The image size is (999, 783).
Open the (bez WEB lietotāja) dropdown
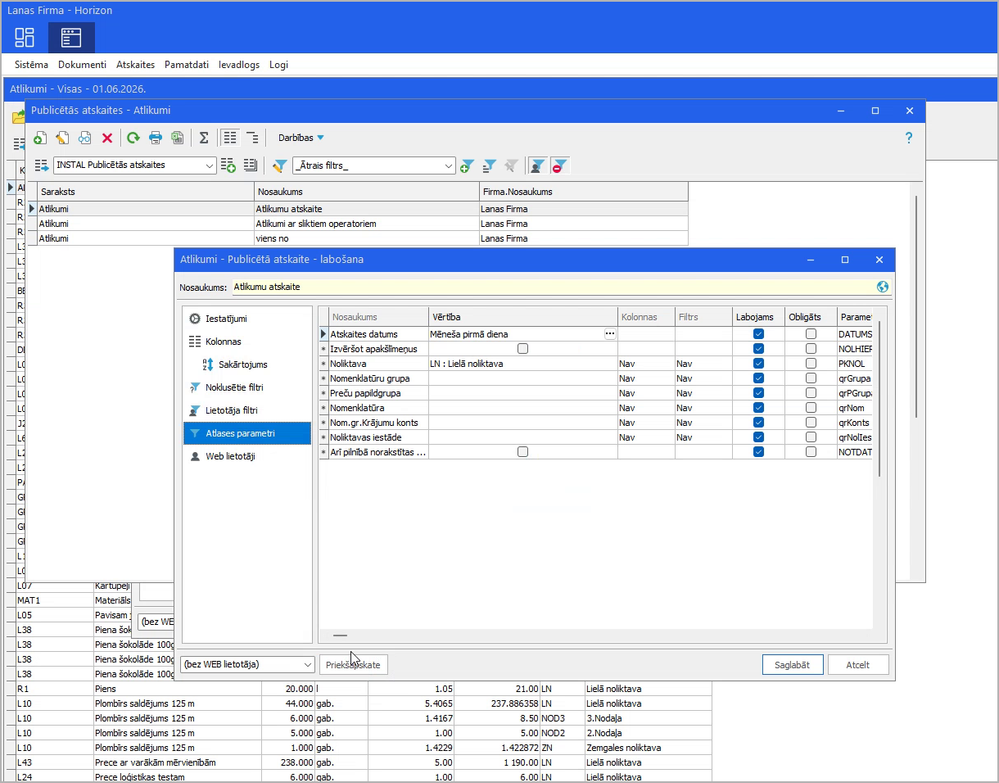[x=308, y=664]
